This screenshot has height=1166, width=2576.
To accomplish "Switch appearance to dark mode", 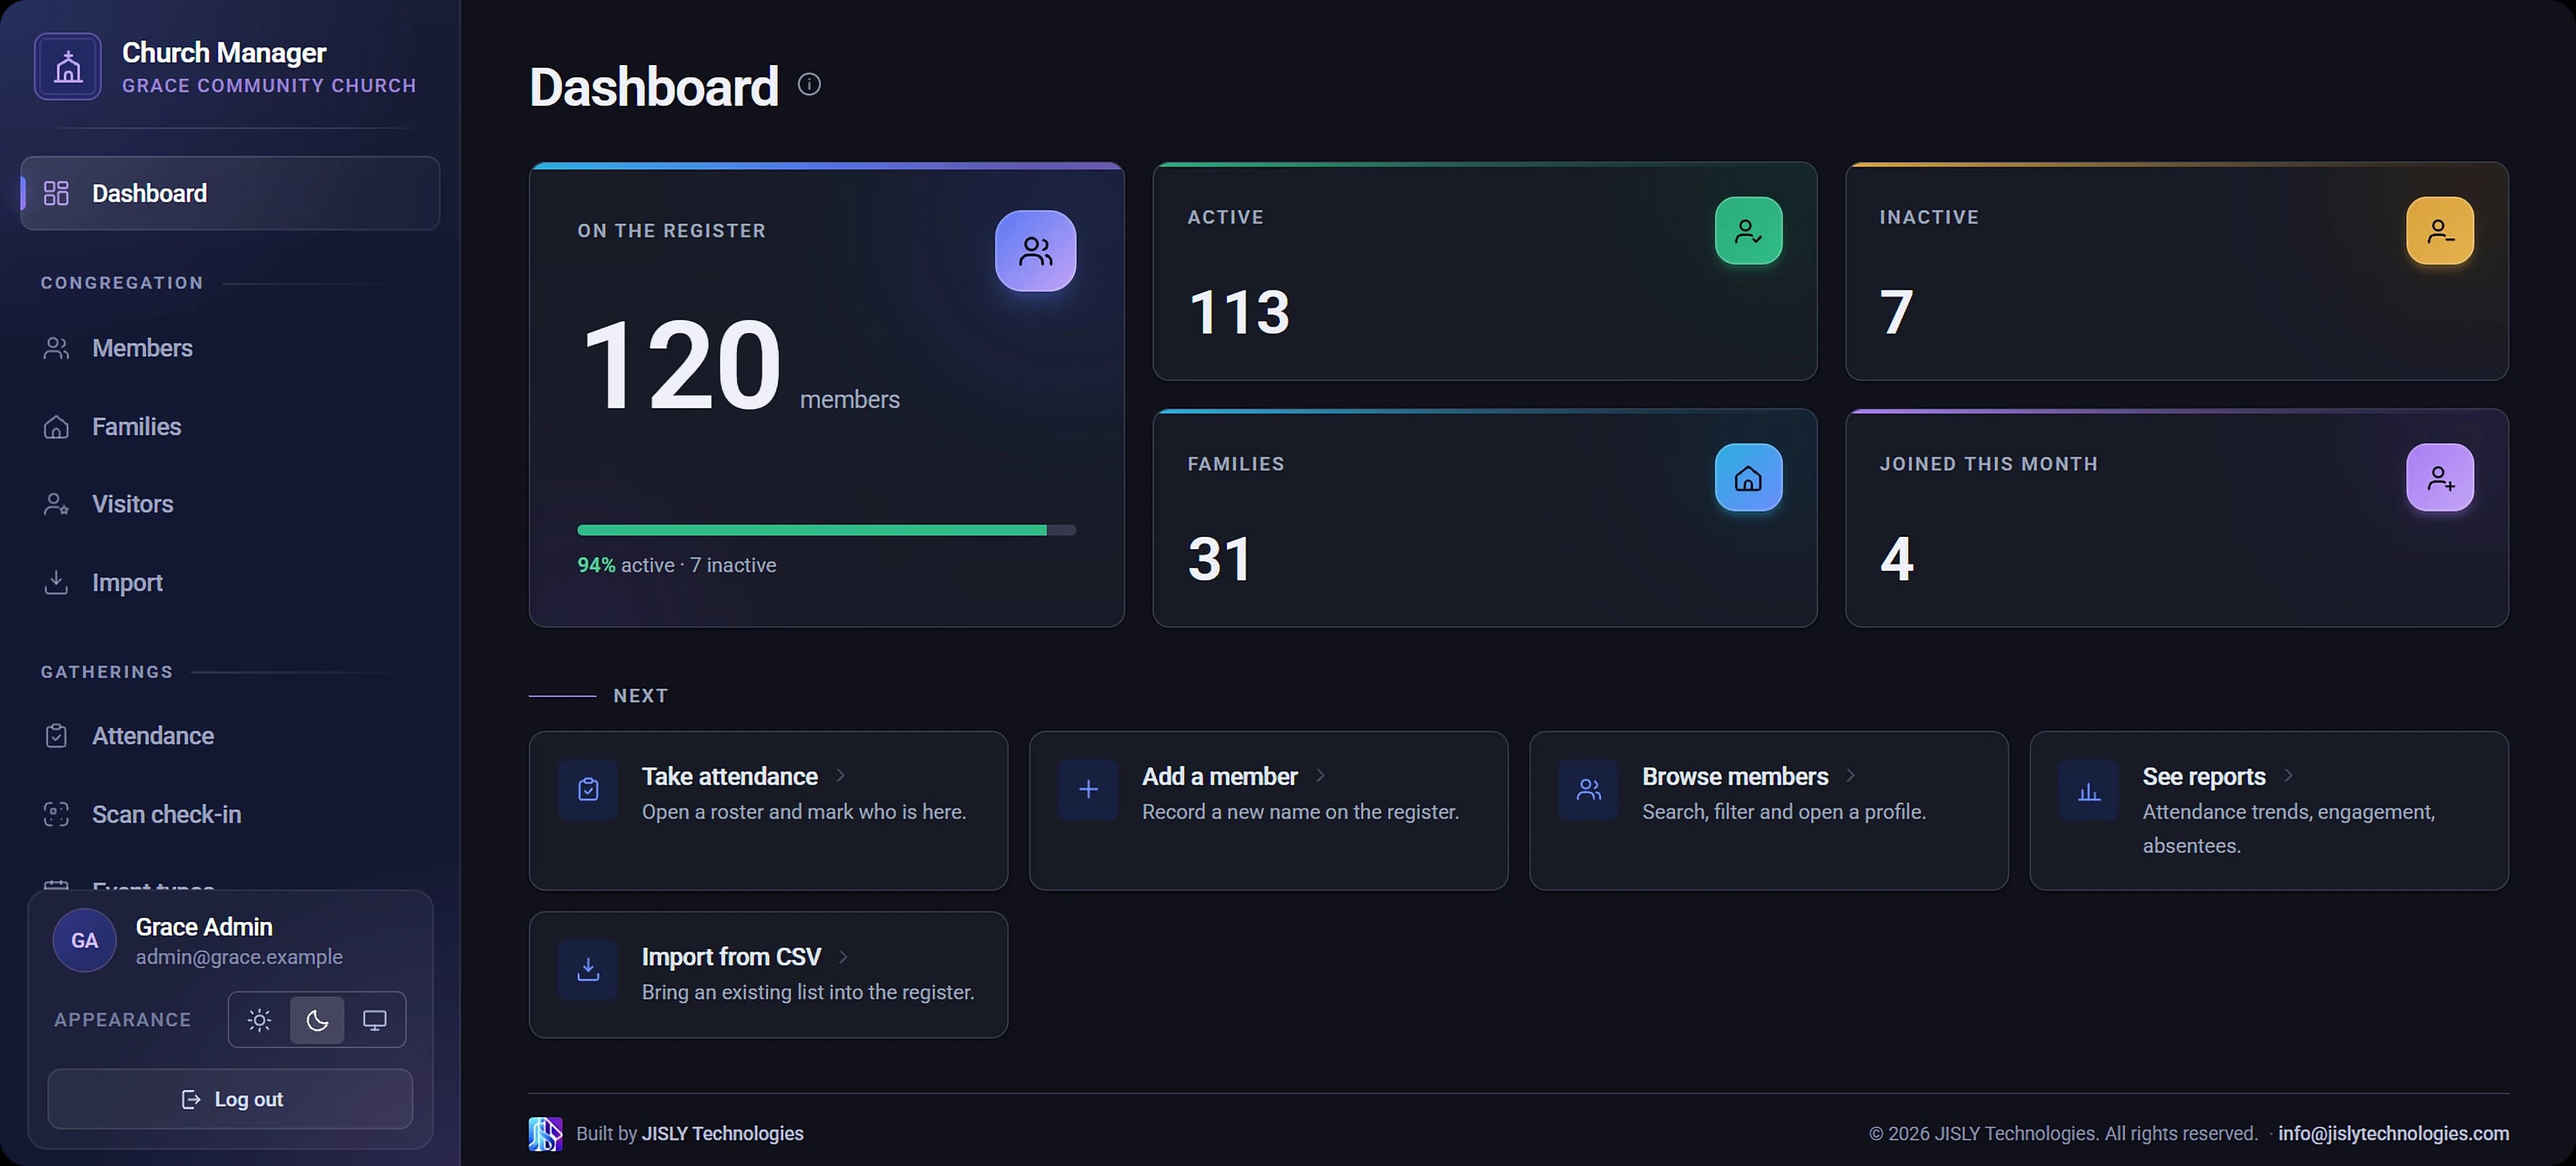I will 317,1020.
